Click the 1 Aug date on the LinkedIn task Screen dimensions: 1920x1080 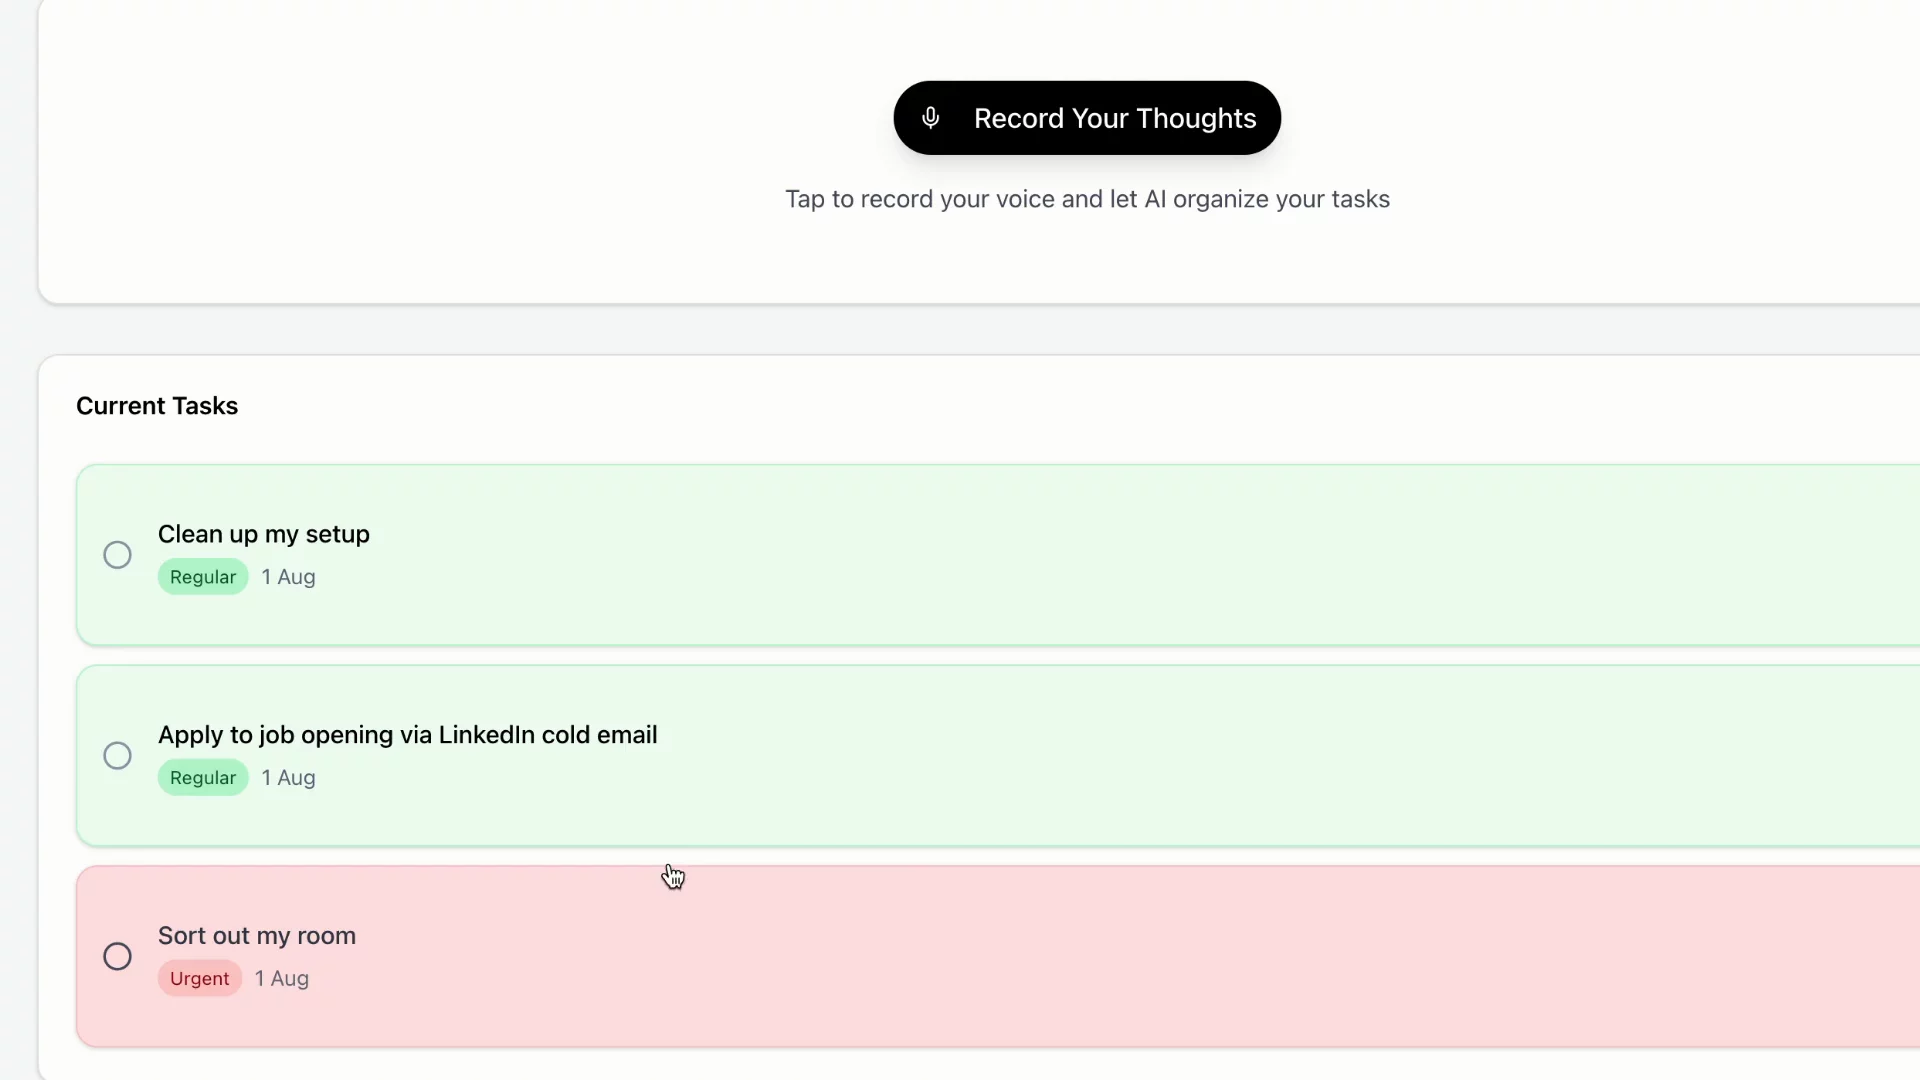pyautogui.click(x=288, y=778)
